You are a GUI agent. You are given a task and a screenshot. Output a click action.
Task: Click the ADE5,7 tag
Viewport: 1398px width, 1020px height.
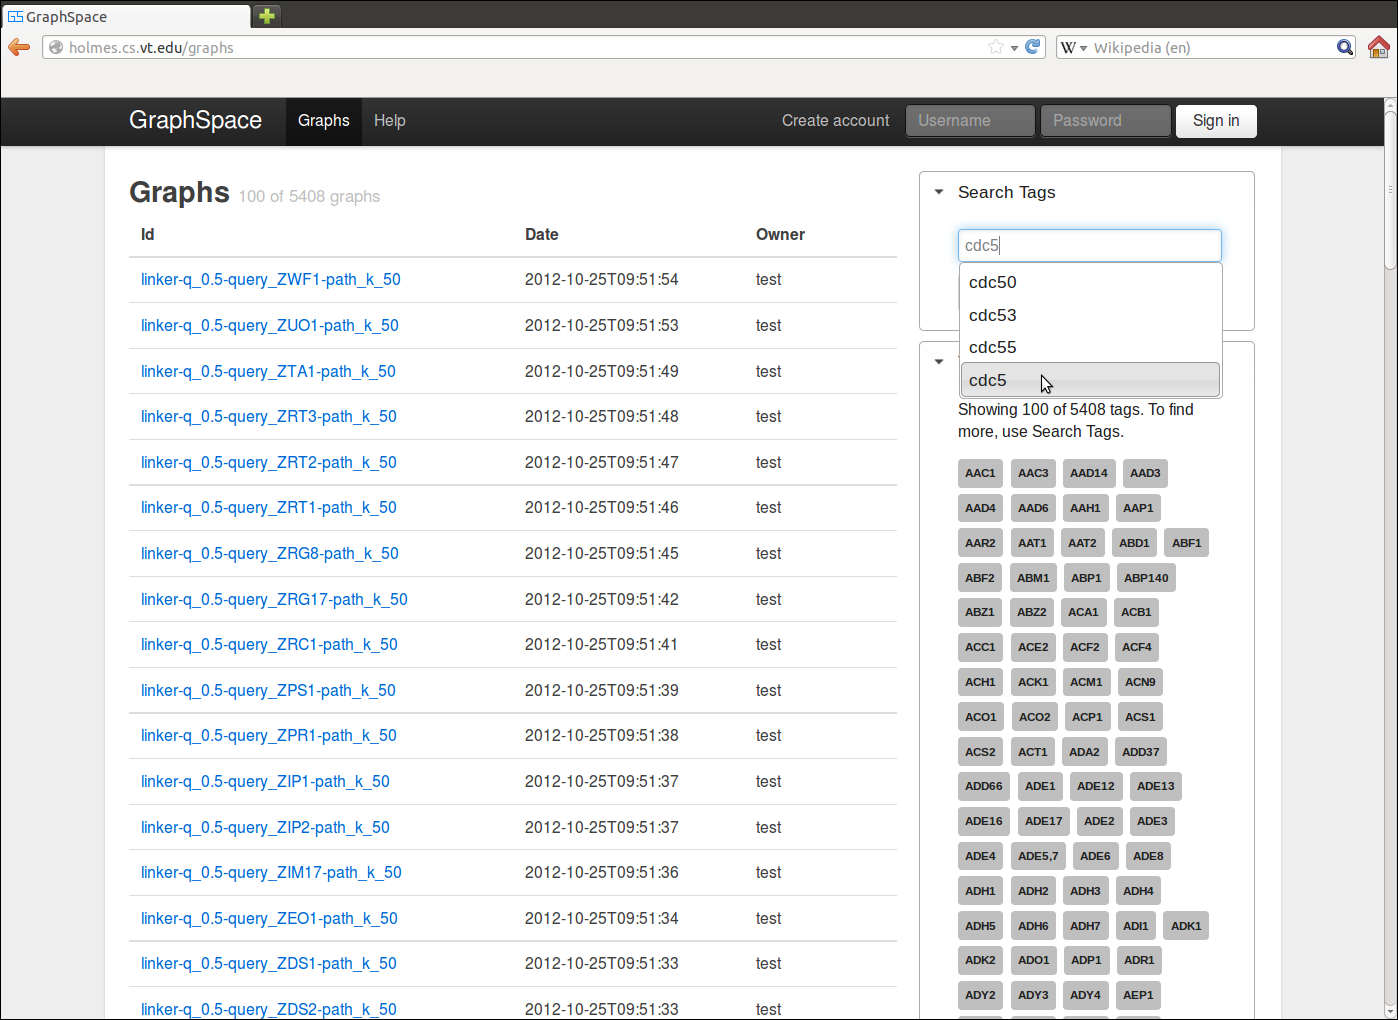1038,856
